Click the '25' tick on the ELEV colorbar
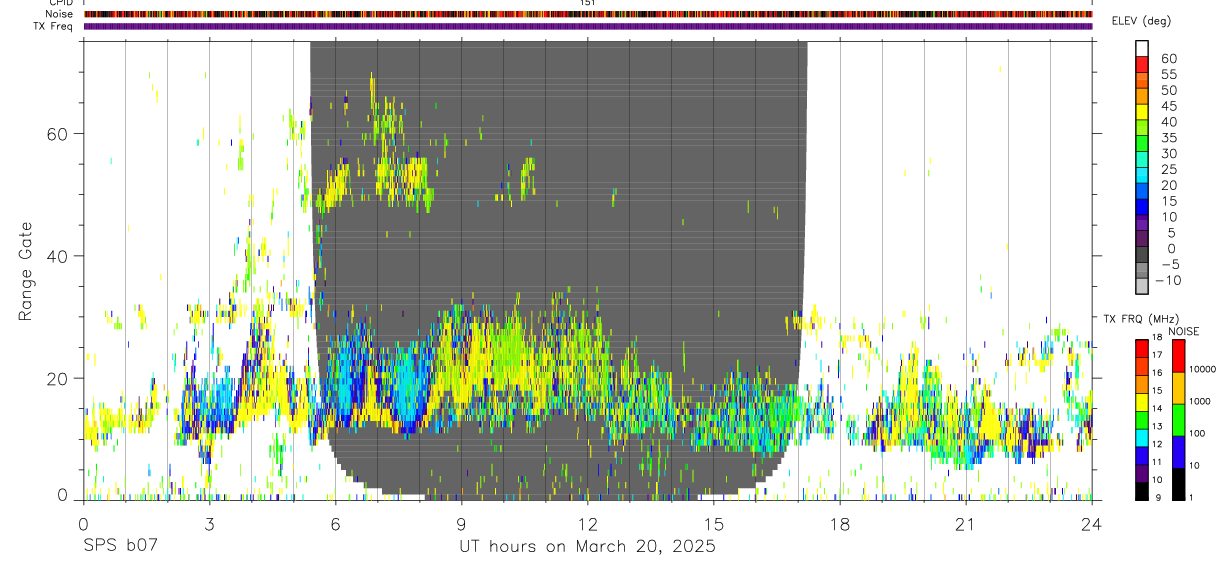The width and height of the screenshot is (1228, 567). tap(1169, 169)
